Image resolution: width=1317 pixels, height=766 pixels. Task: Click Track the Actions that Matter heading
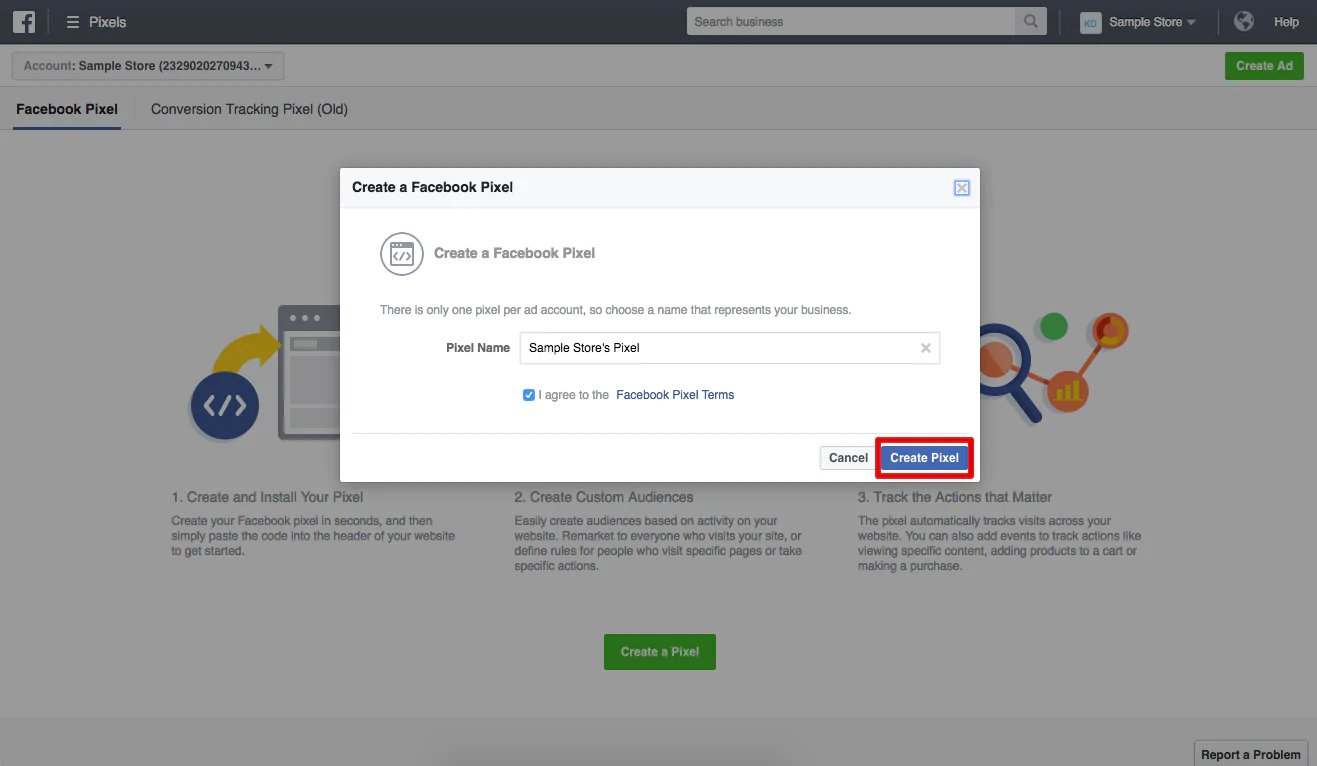coord(955,497)
